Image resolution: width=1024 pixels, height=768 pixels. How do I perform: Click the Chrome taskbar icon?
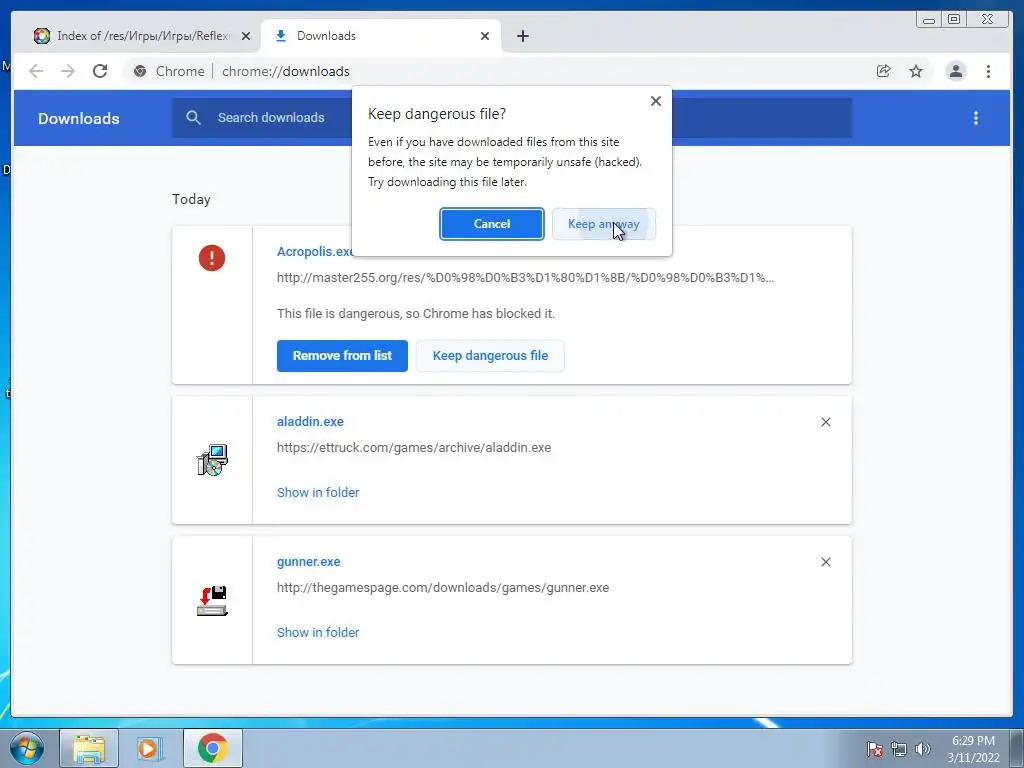[x=213, y=748]
